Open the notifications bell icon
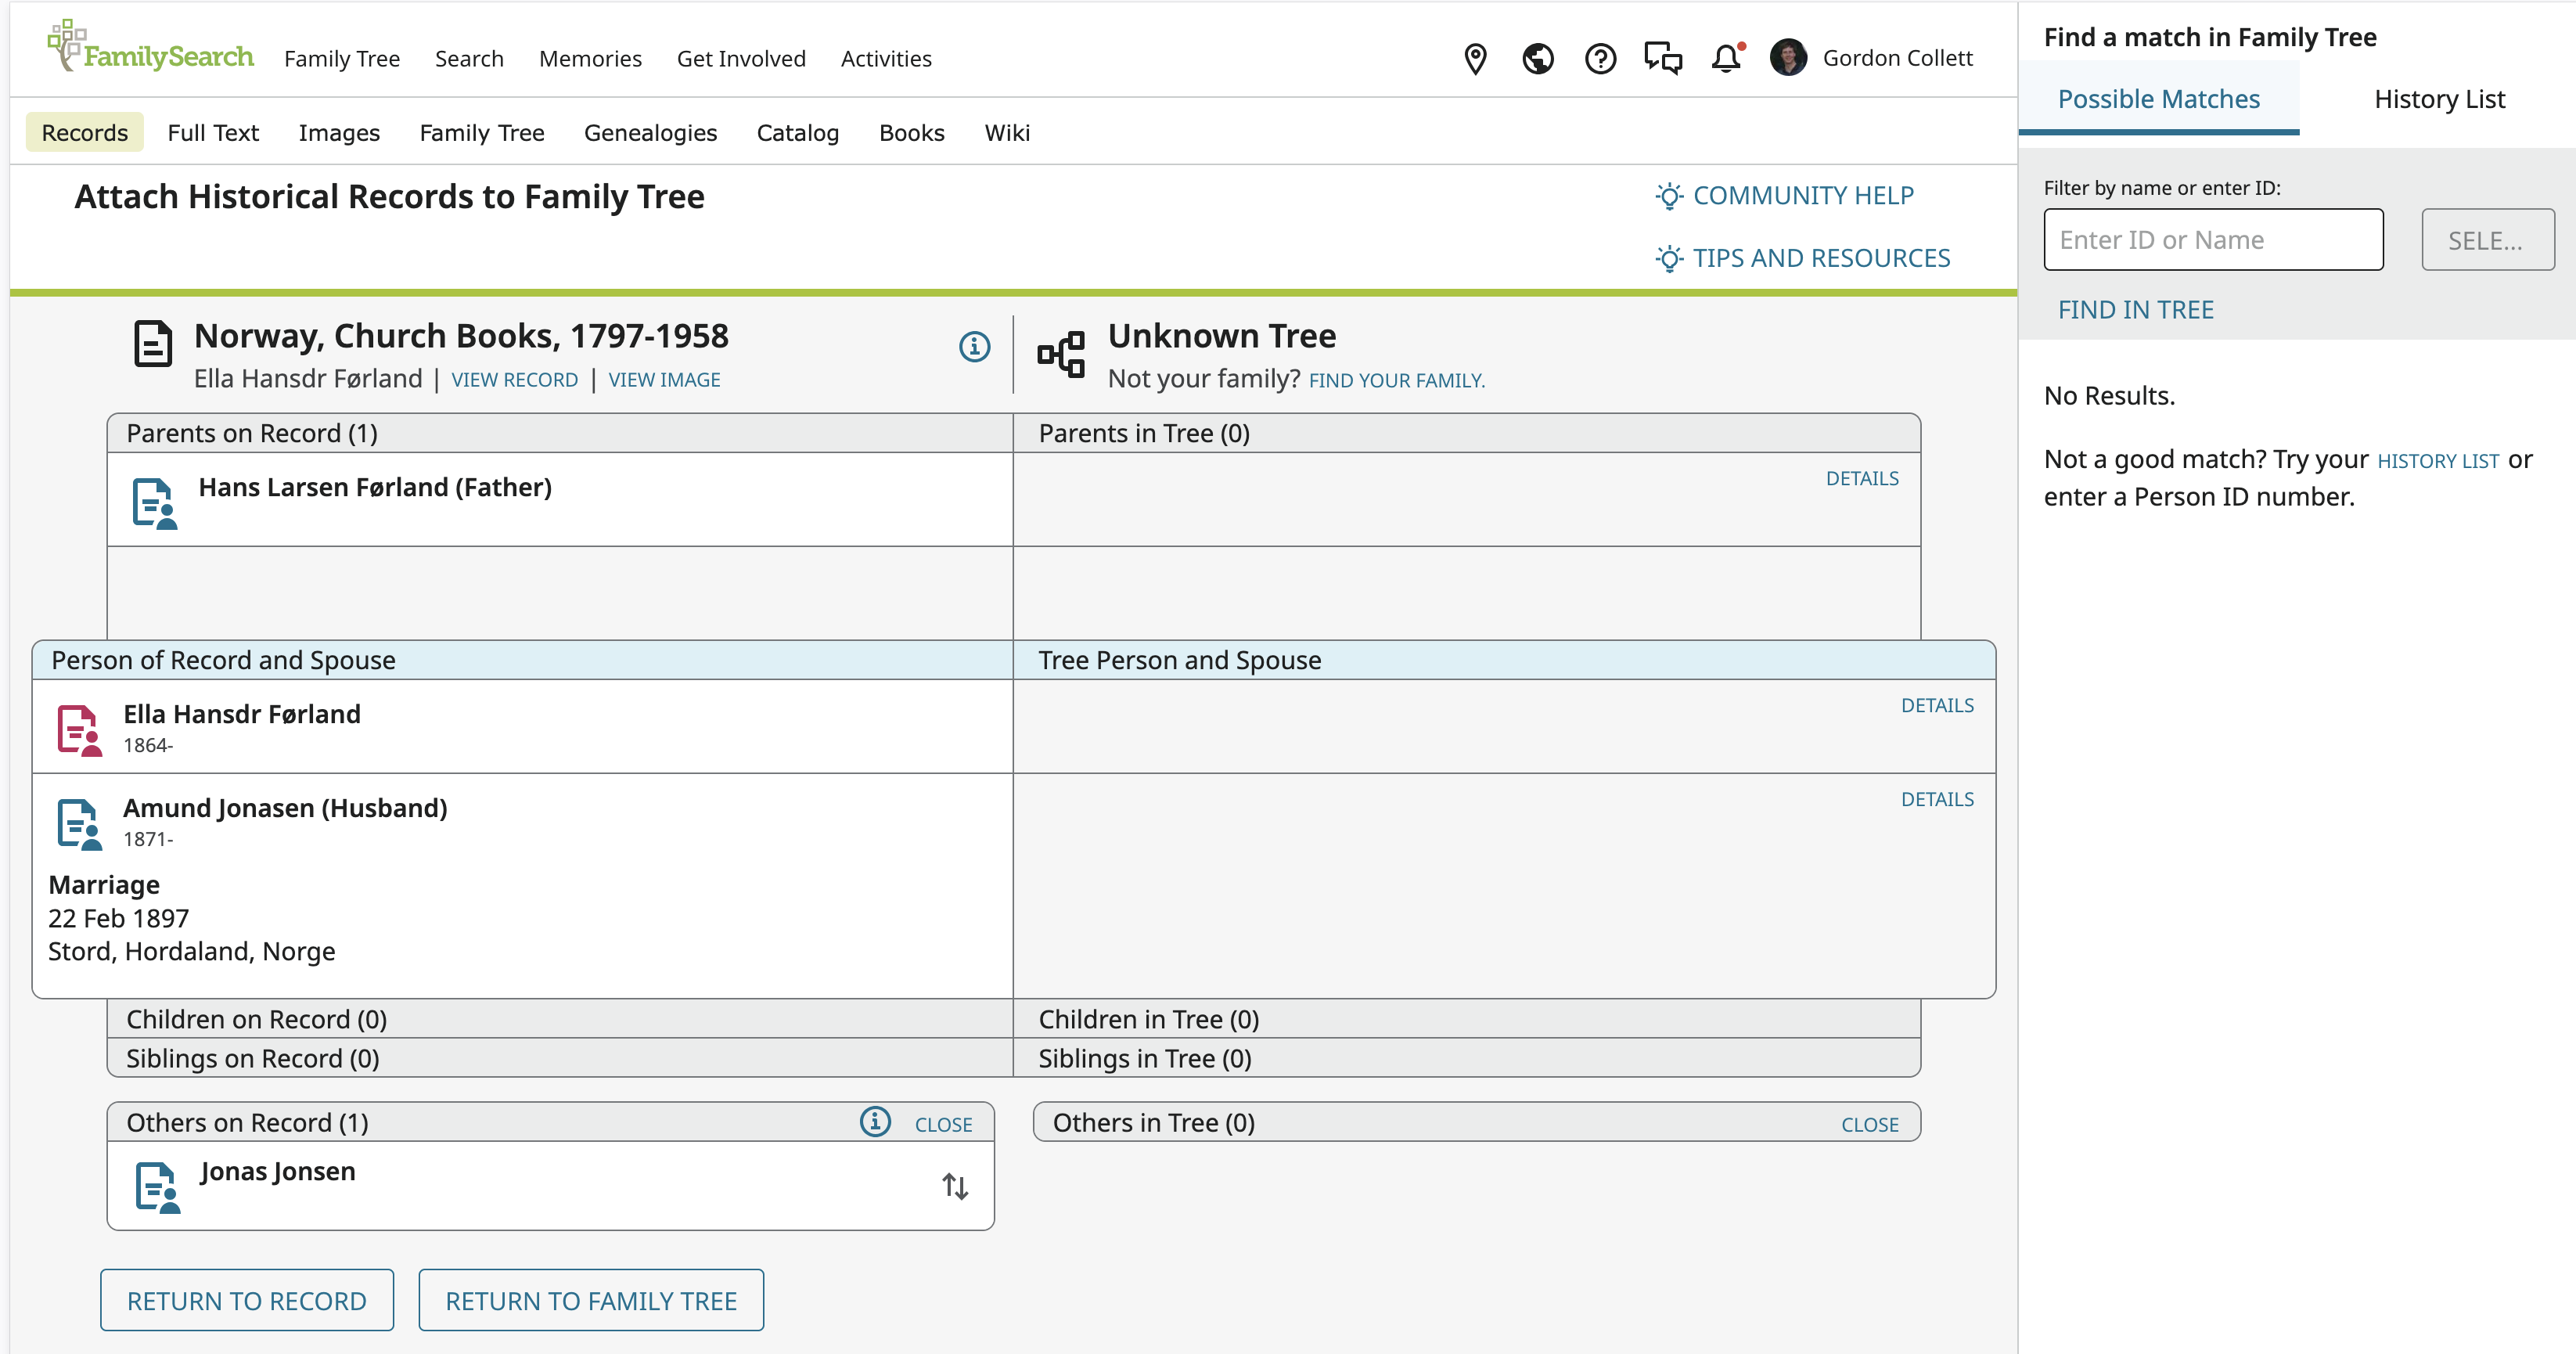This screenshot has width=2576, height=1354. [x=1726, y=59]
